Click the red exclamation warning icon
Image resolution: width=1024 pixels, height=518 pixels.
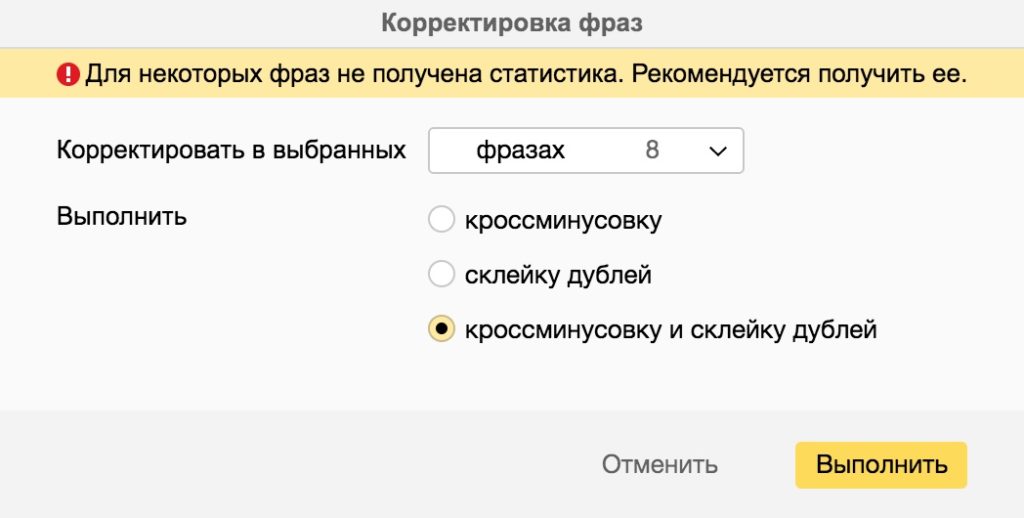pos(68,74)
